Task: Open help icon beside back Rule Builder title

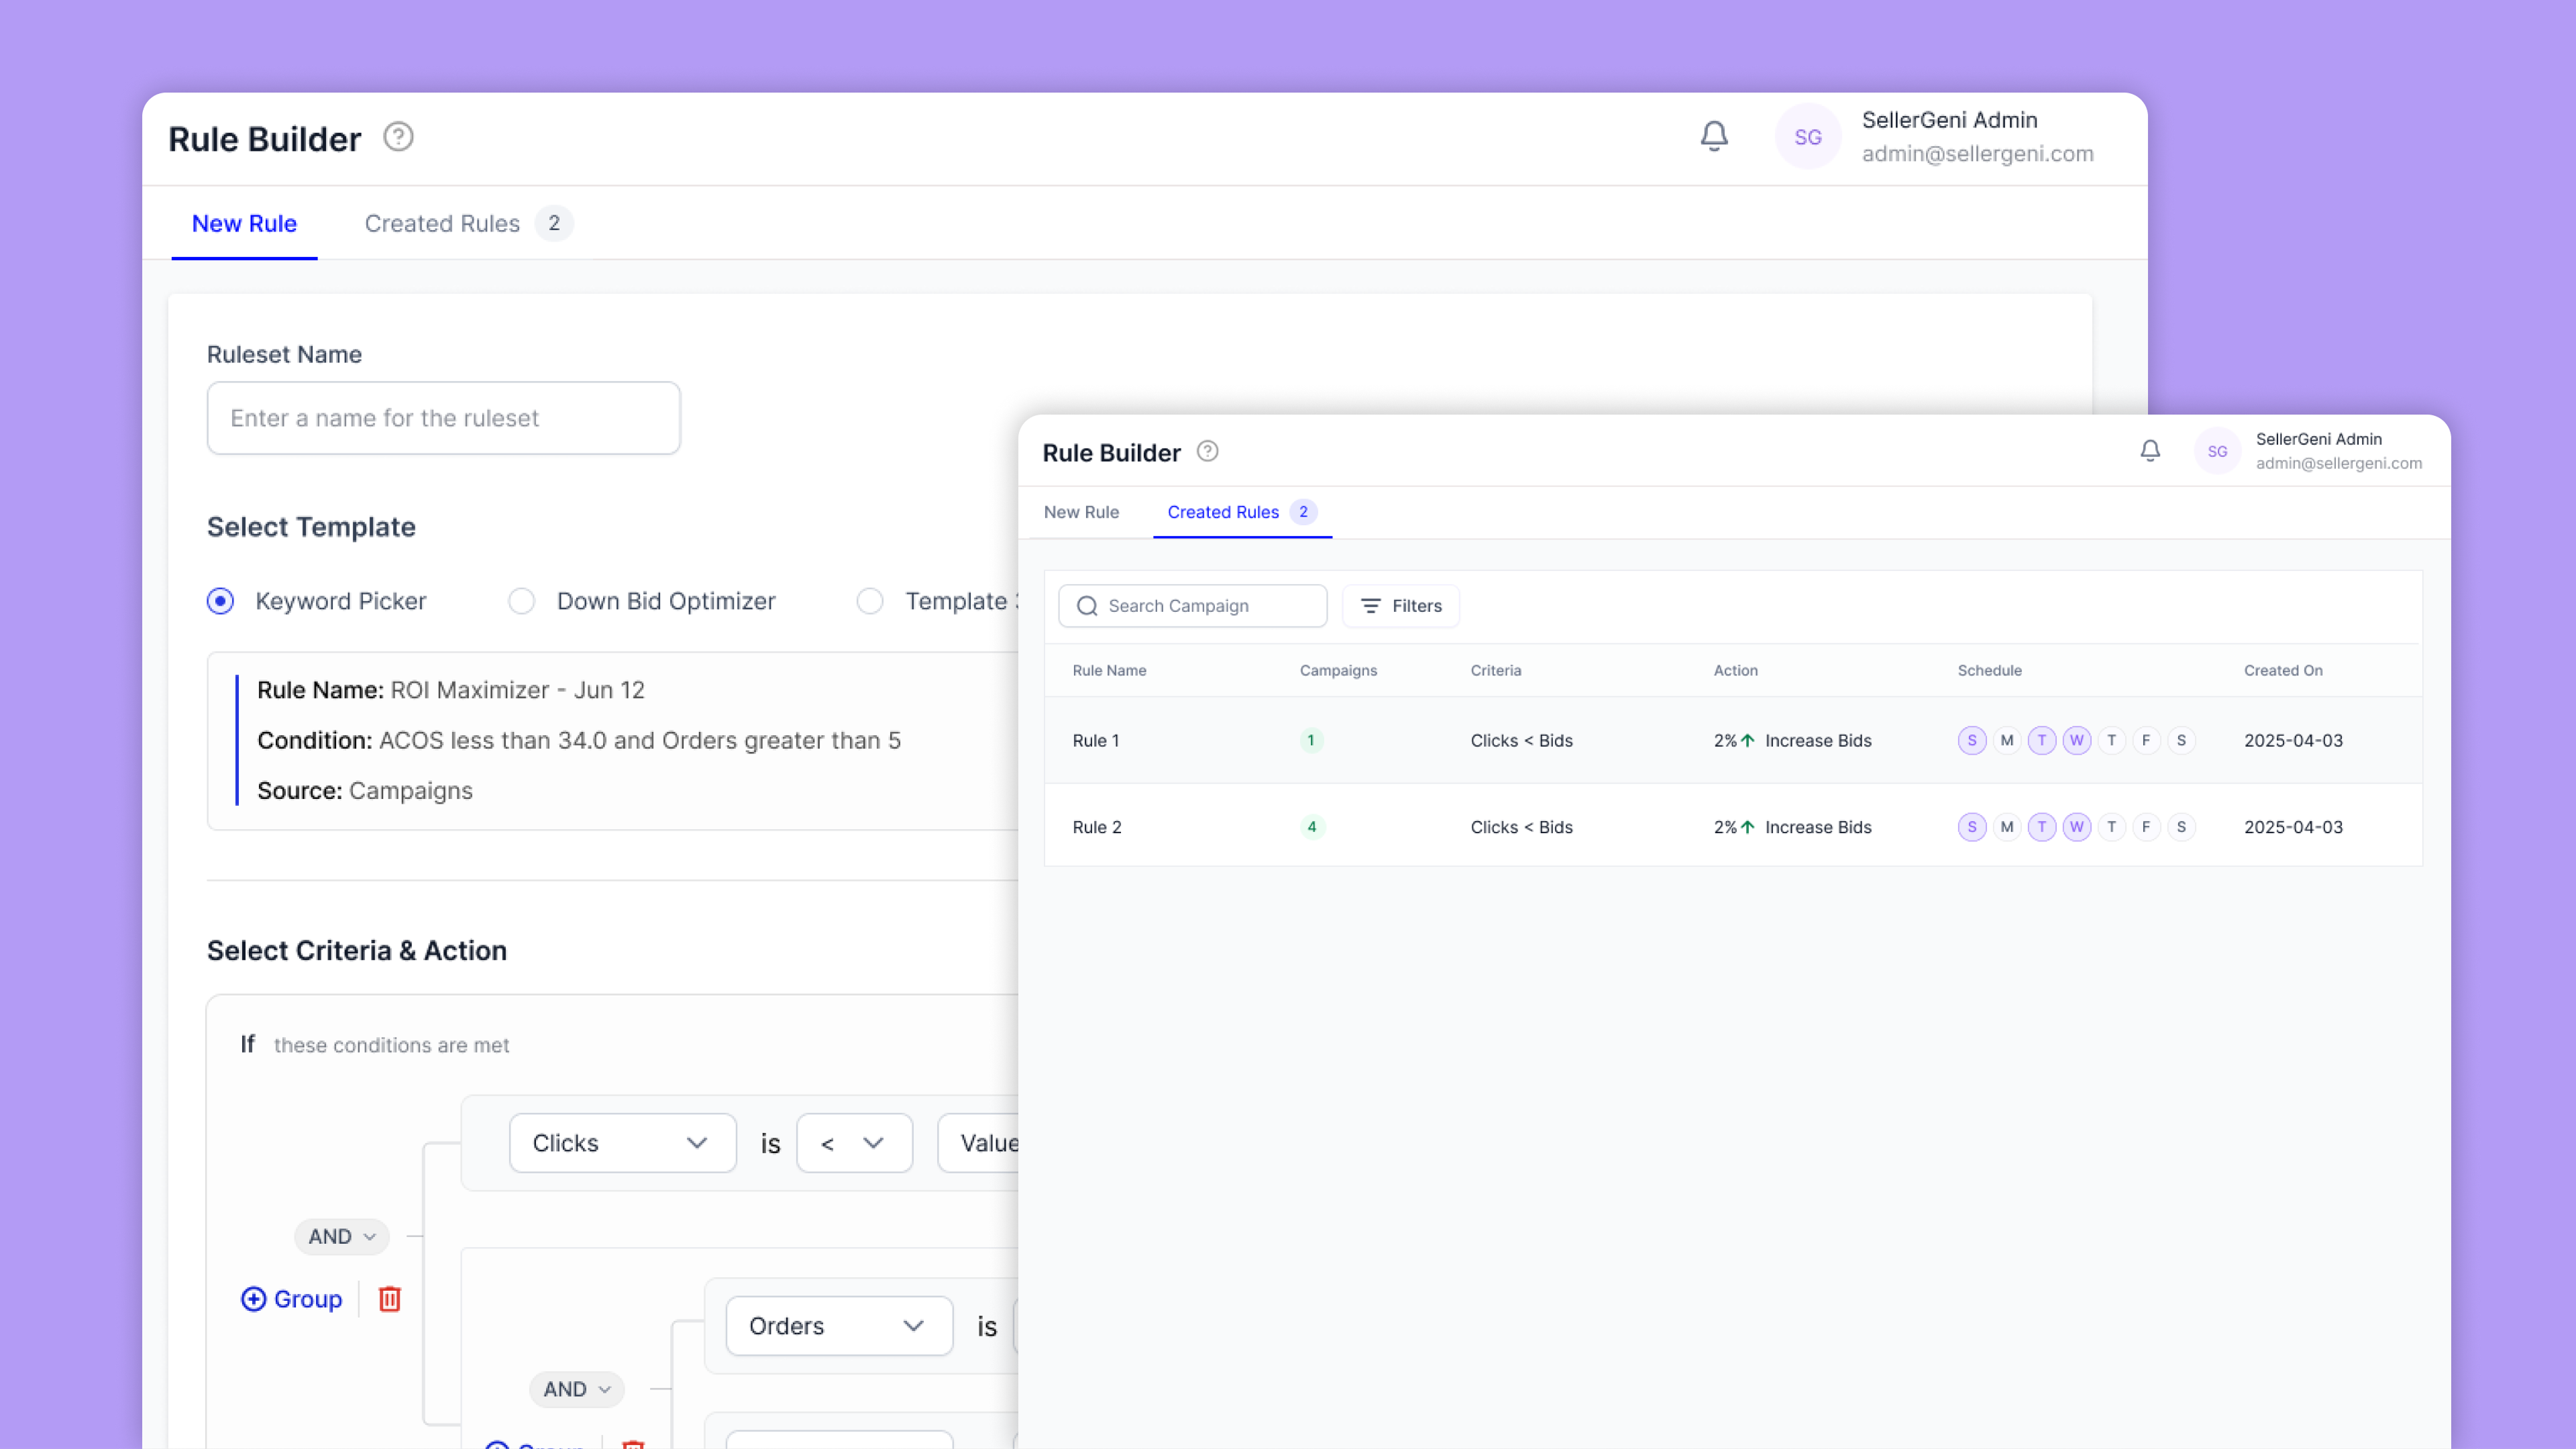Action: pos(398,137)
